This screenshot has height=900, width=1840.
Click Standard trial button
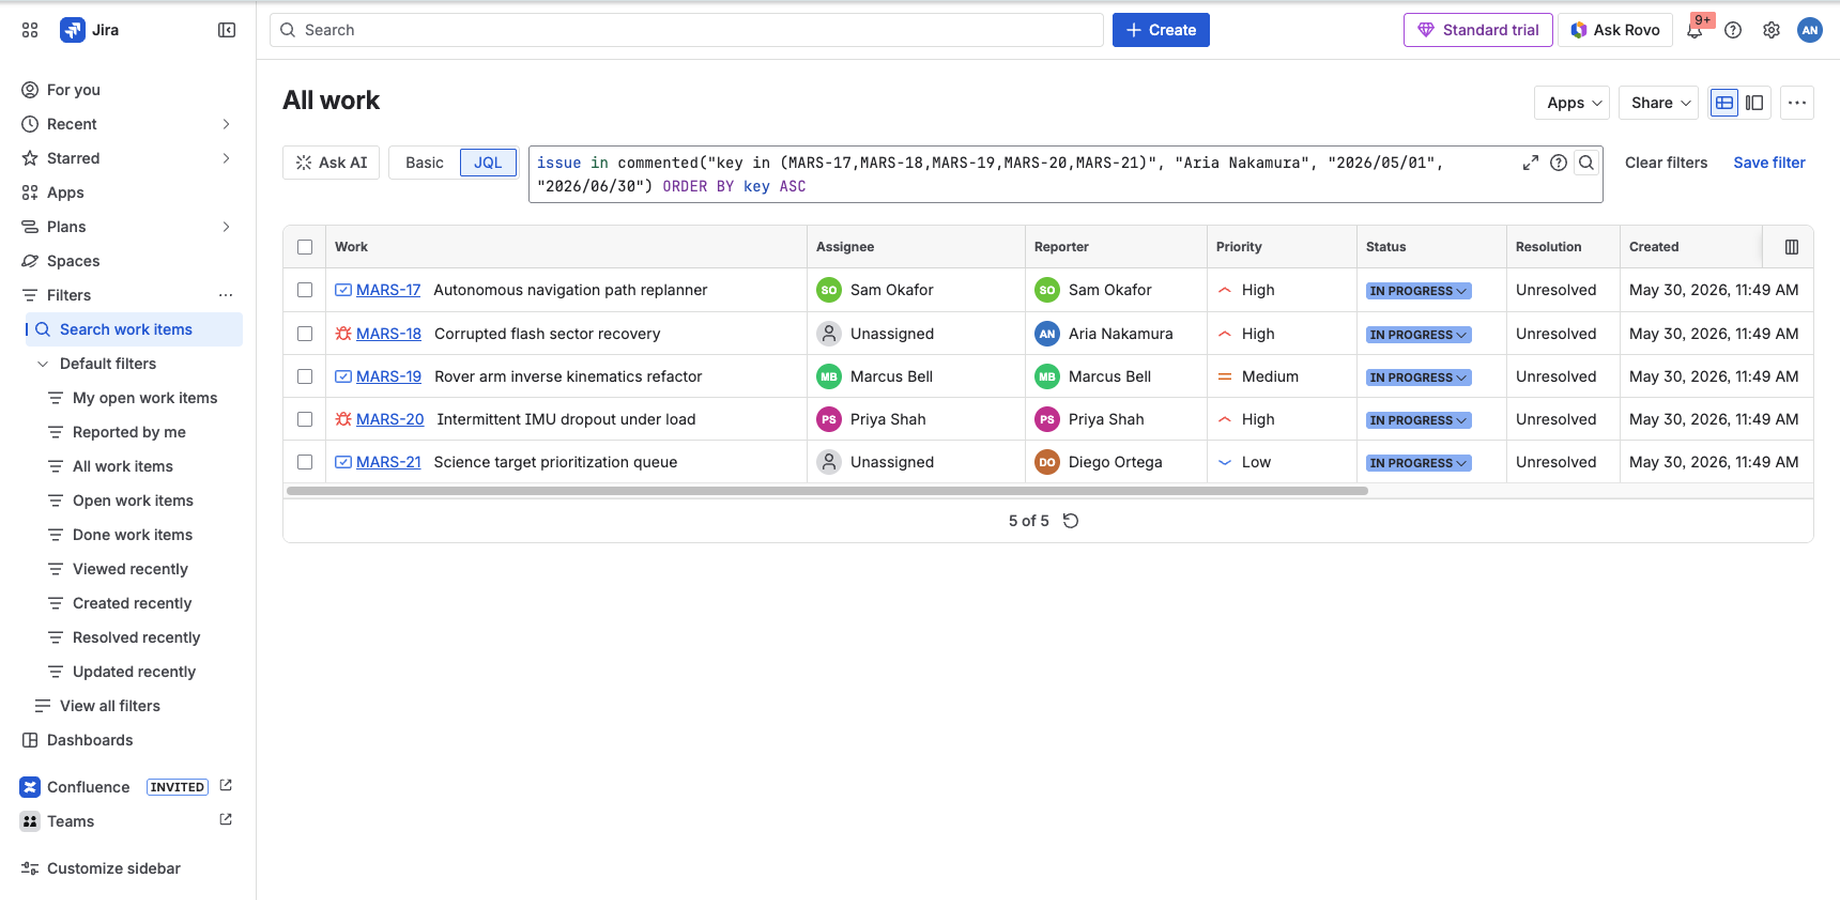1477,30
